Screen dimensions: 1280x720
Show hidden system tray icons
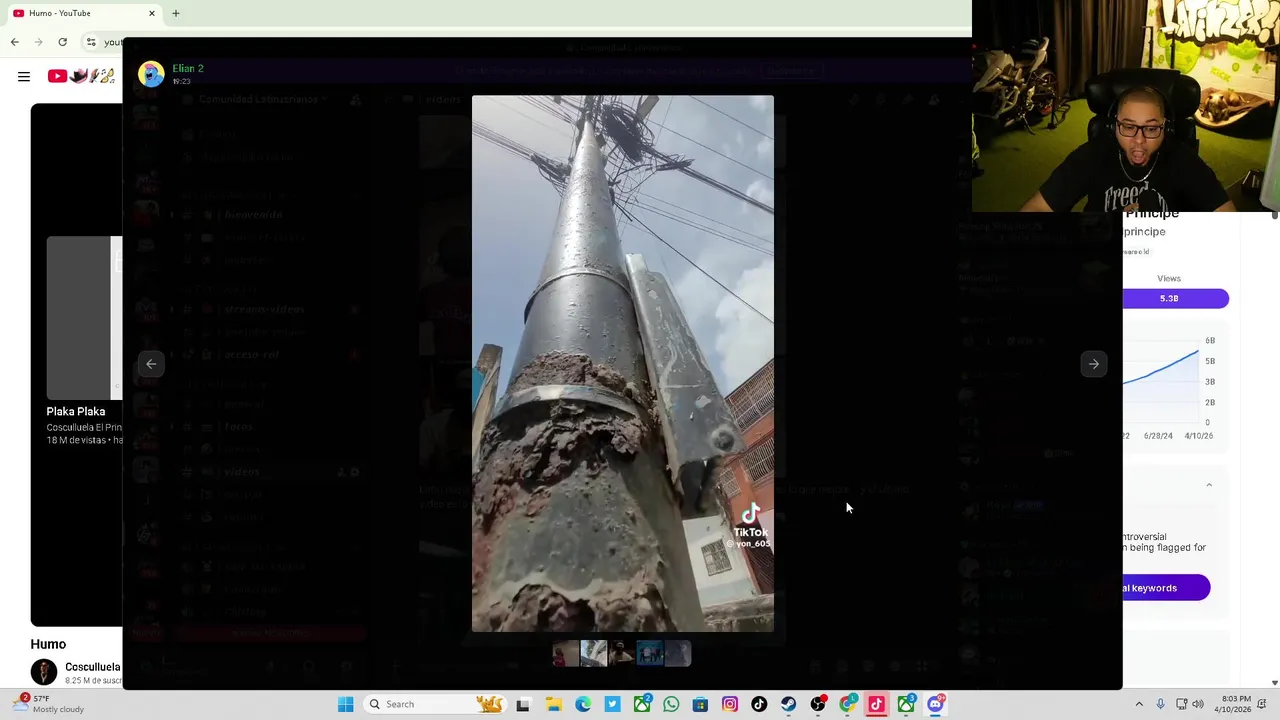[x=1139, y=704]
